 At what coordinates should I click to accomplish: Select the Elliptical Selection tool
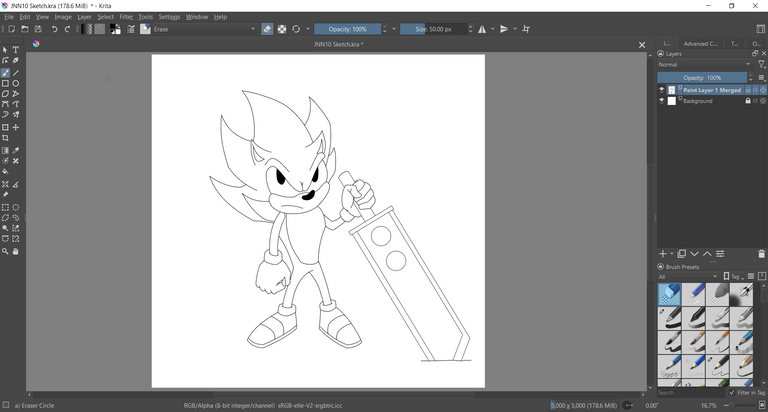point(16,207)
